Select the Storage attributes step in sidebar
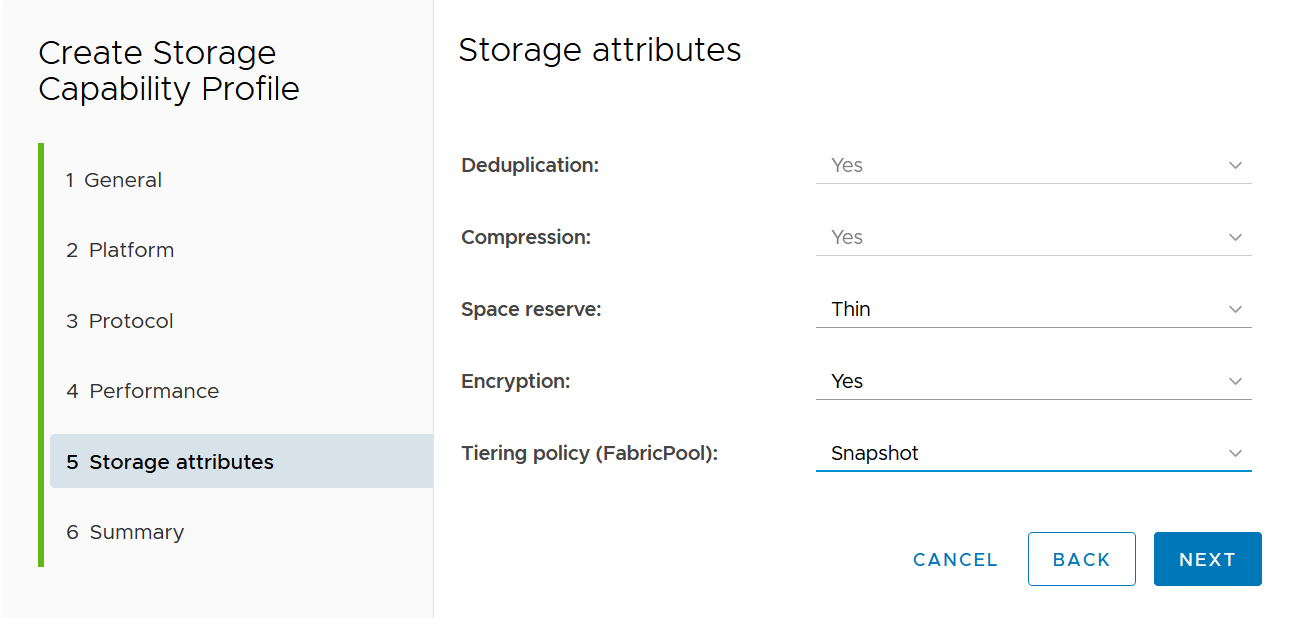The image size is (1302, 618). [x=170, y=462]
